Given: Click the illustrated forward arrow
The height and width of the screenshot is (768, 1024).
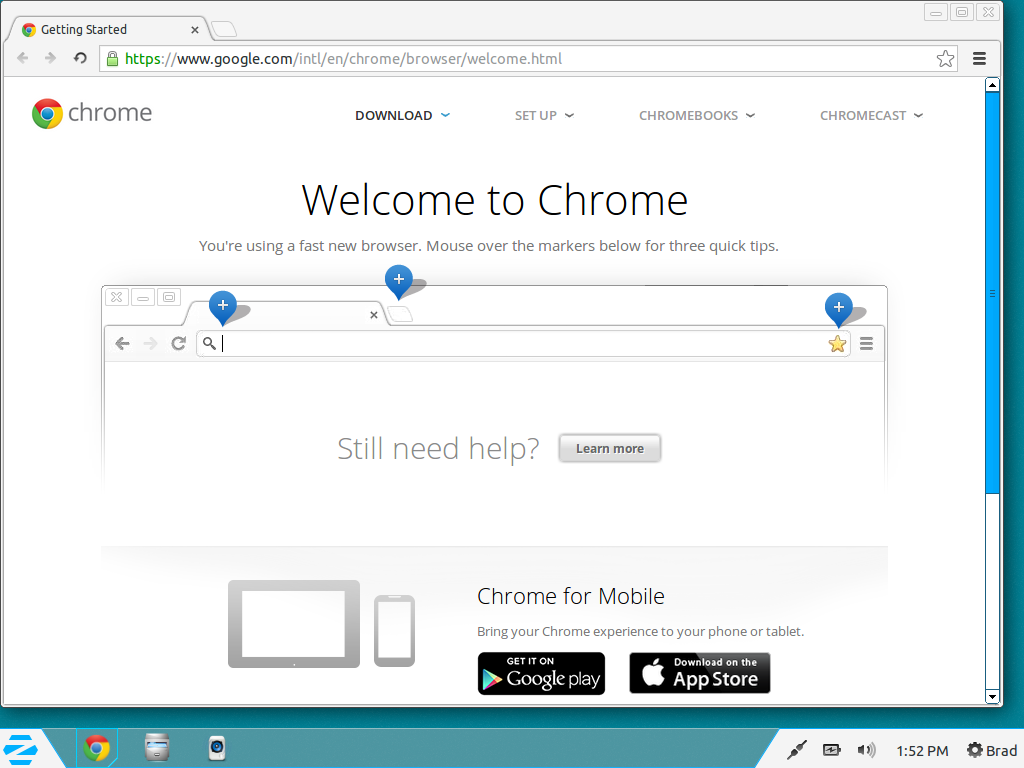Looking at the screenshot, I should click(150, 344).
